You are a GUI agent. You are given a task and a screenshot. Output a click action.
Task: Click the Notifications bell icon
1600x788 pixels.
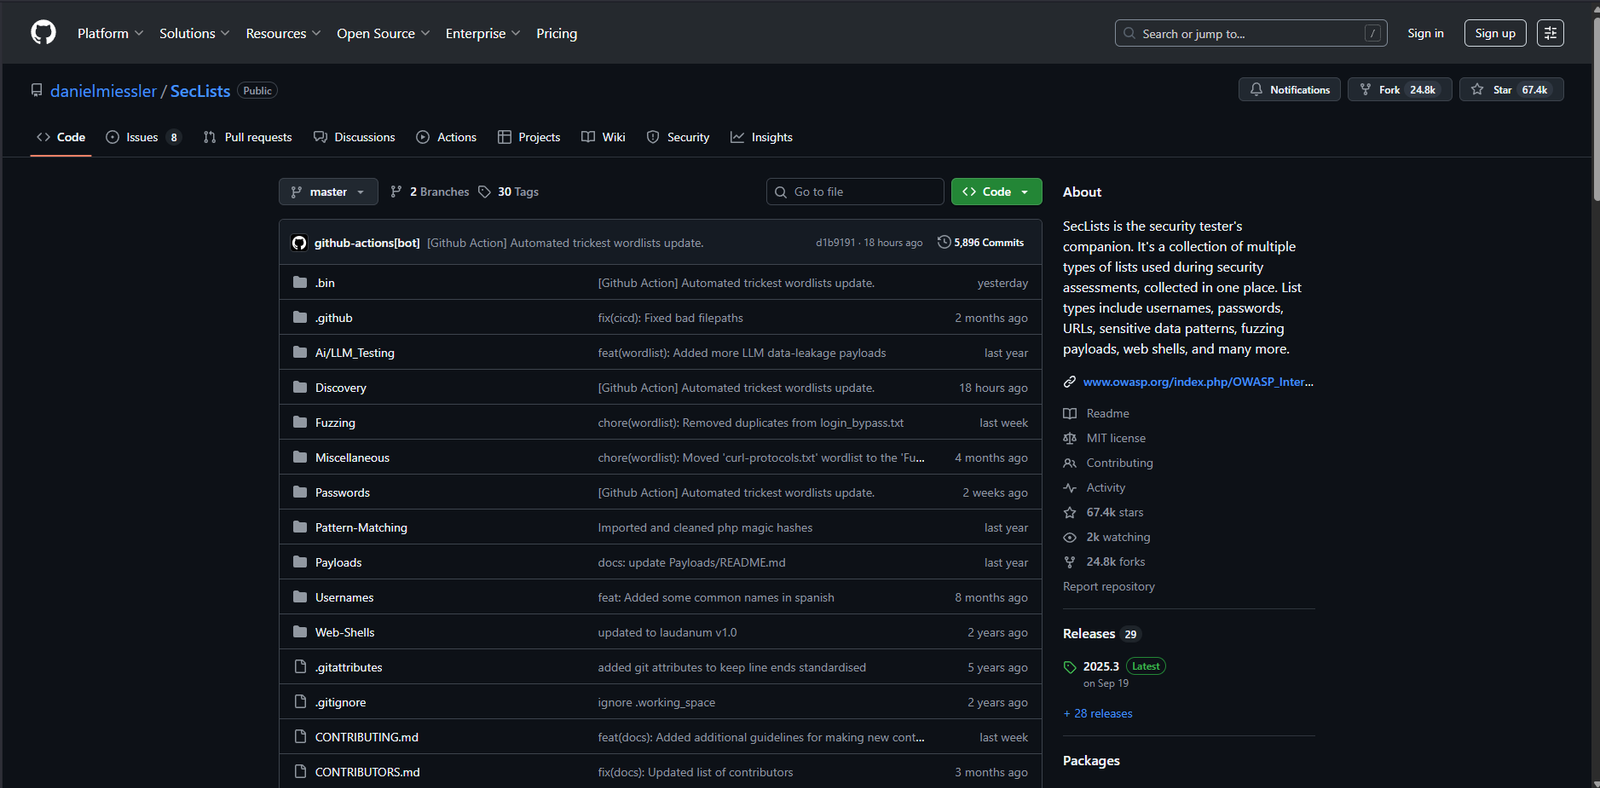click(x=1256, y=90)
